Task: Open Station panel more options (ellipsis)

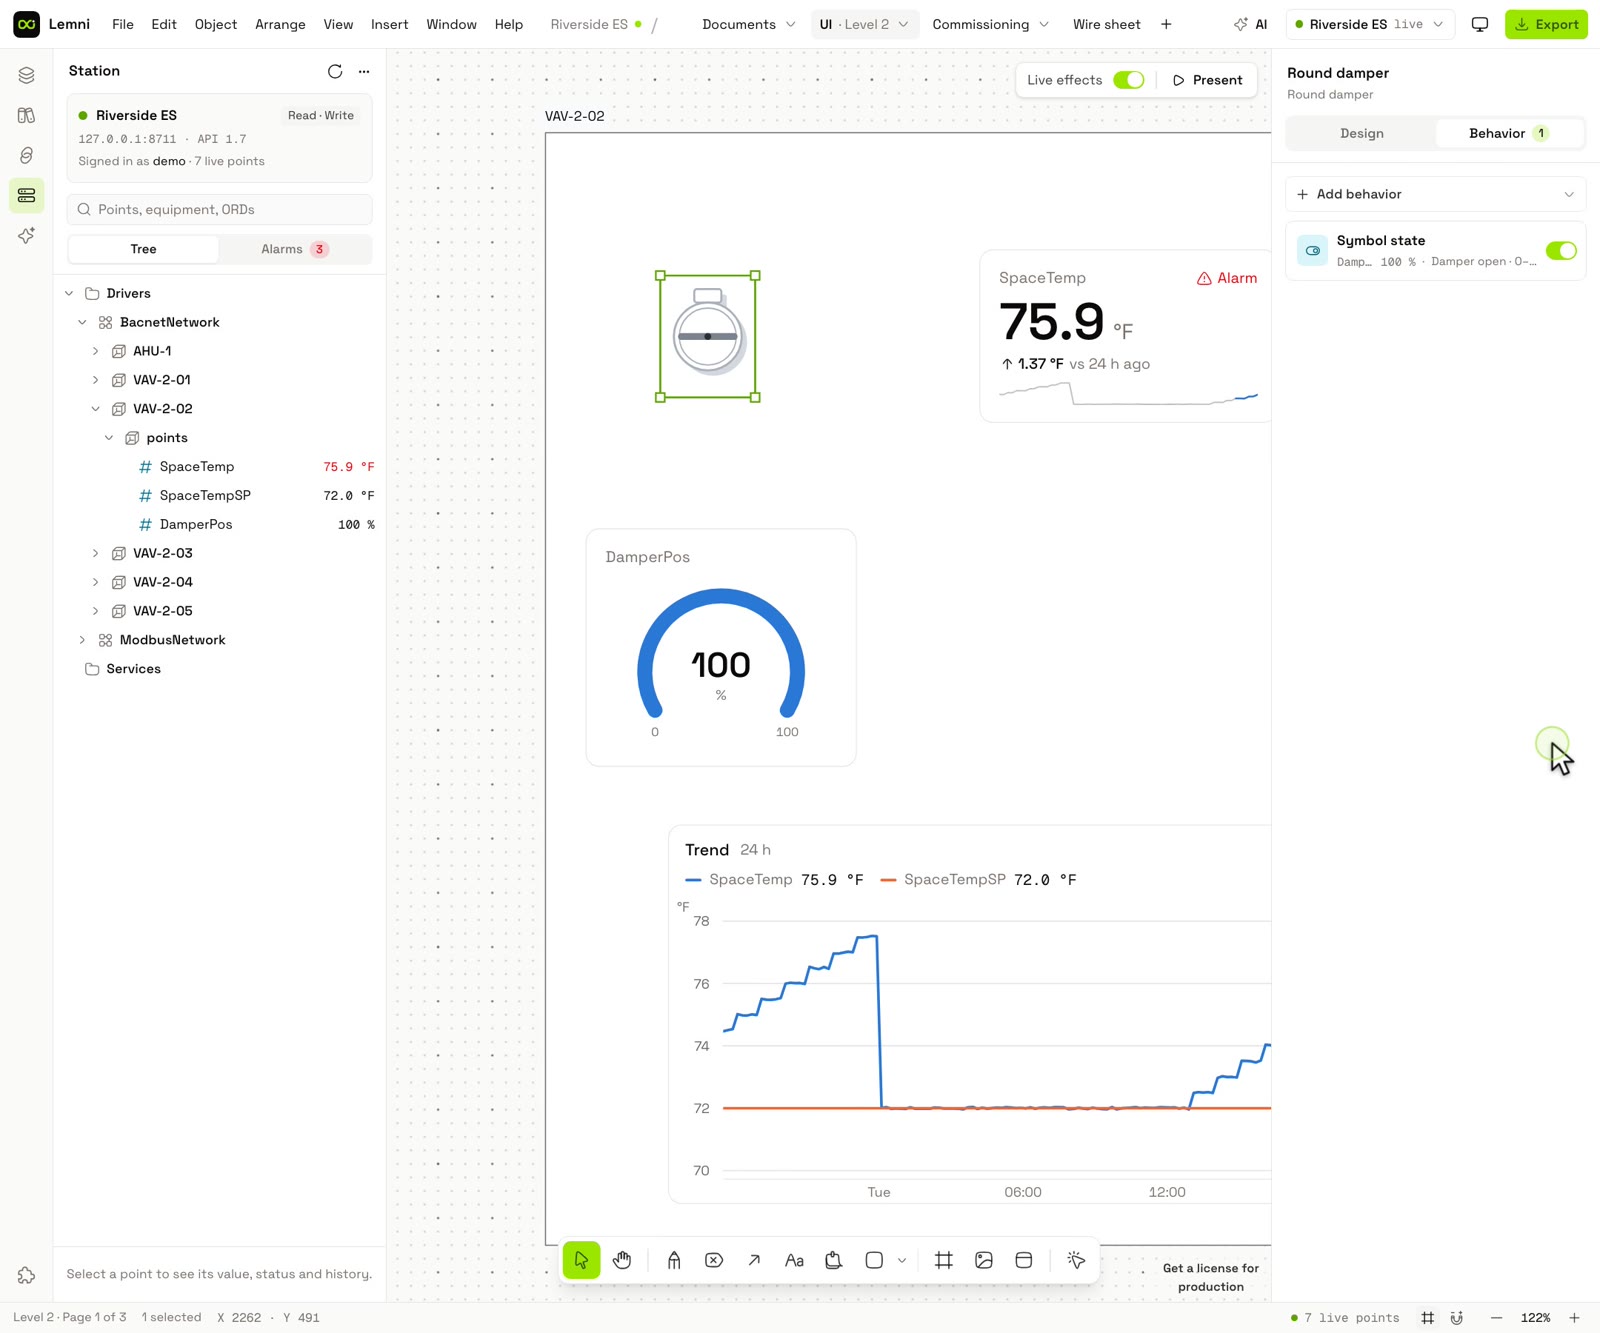Action: point(364,71)
